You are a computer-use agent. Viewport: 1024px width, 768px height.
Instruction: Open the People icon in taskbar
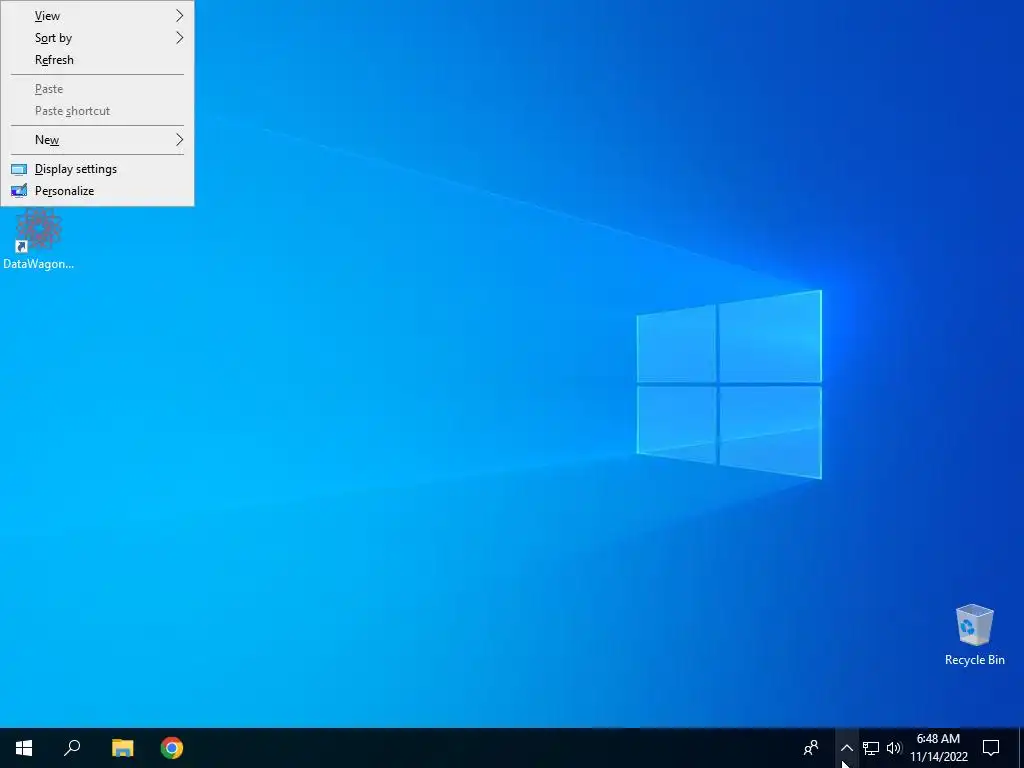click(x=811, y=748)
